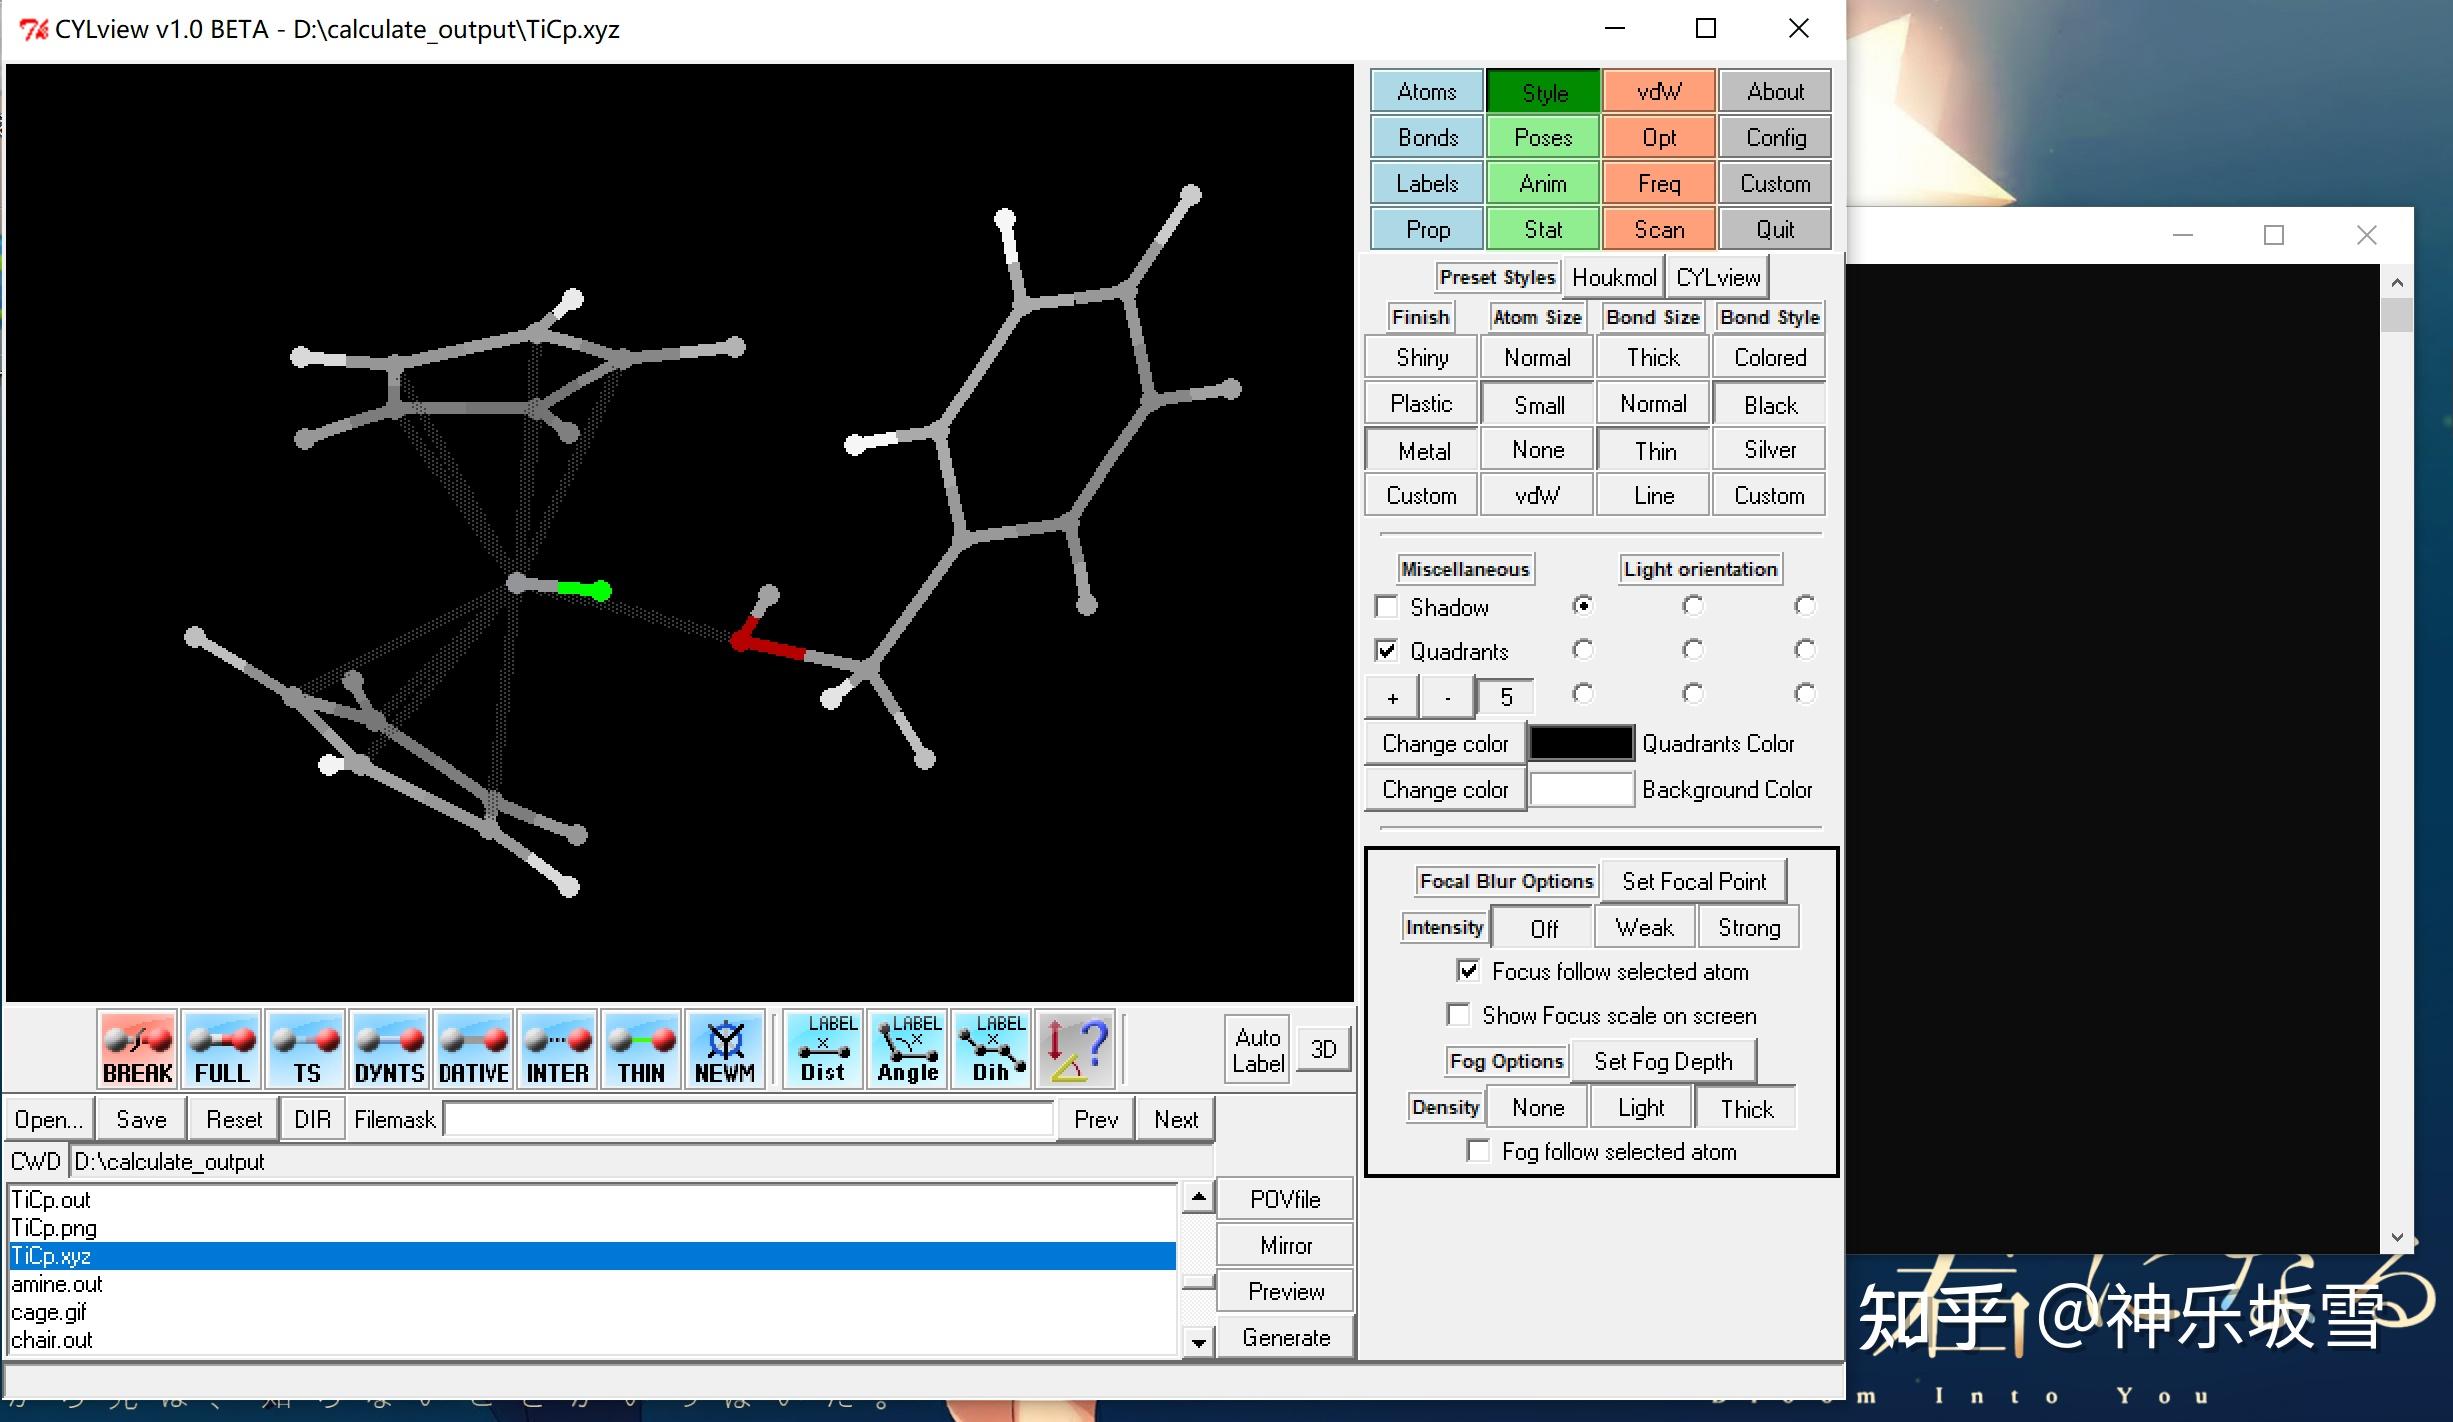Click the Generate button
This screenshot has width=2453, height=1422.
click(1285, 1338)
